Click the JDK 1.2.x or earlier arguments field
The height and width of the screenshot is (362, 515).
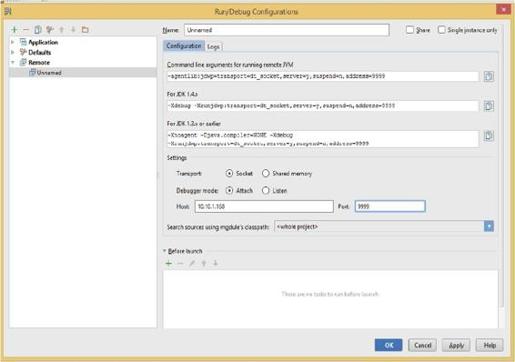tap(323, 139)
